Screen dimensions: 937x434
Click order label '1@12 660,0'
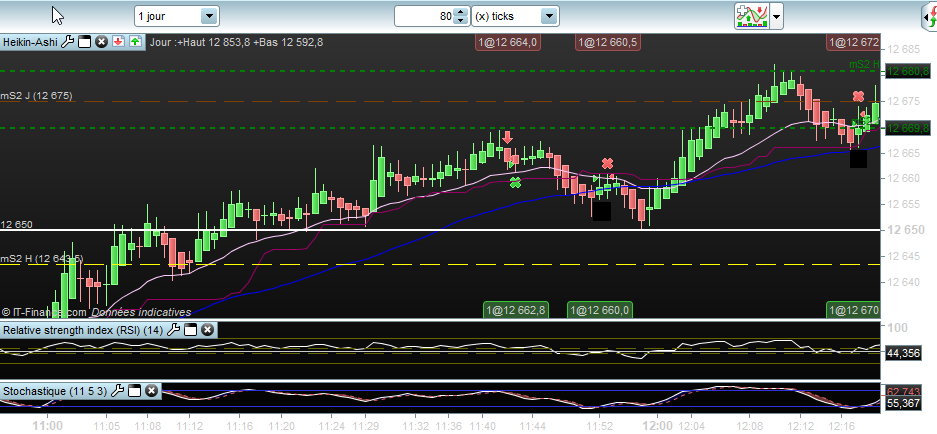pos(599,310)
